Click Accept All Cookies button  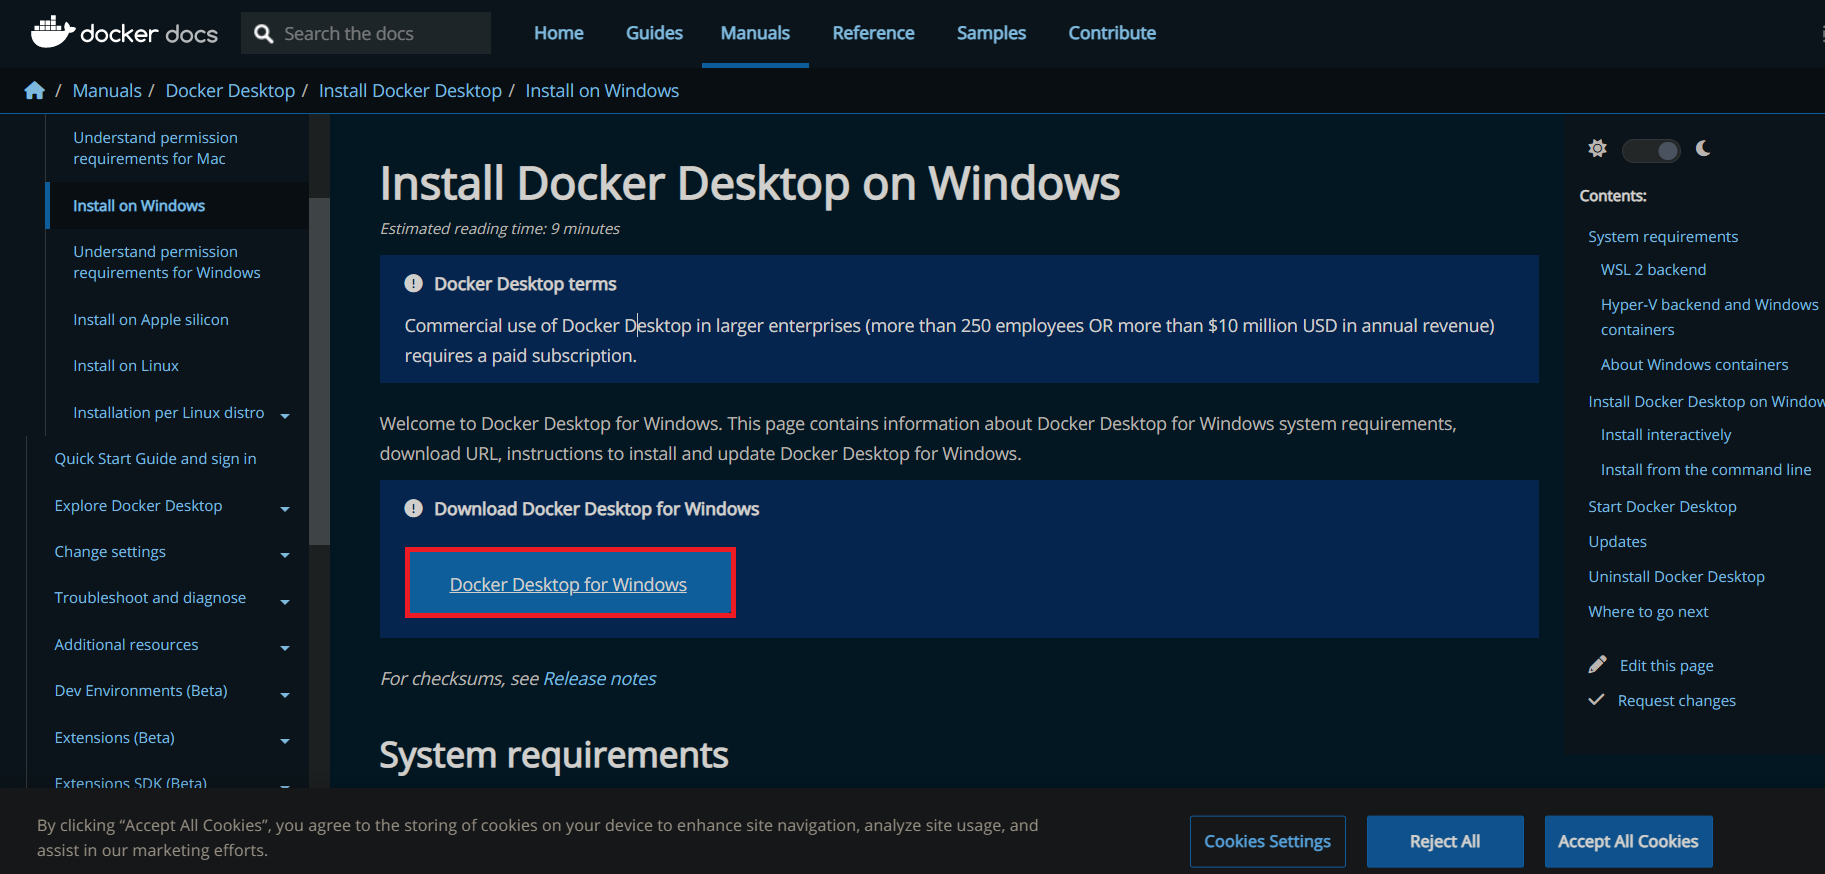(1628, 841)
